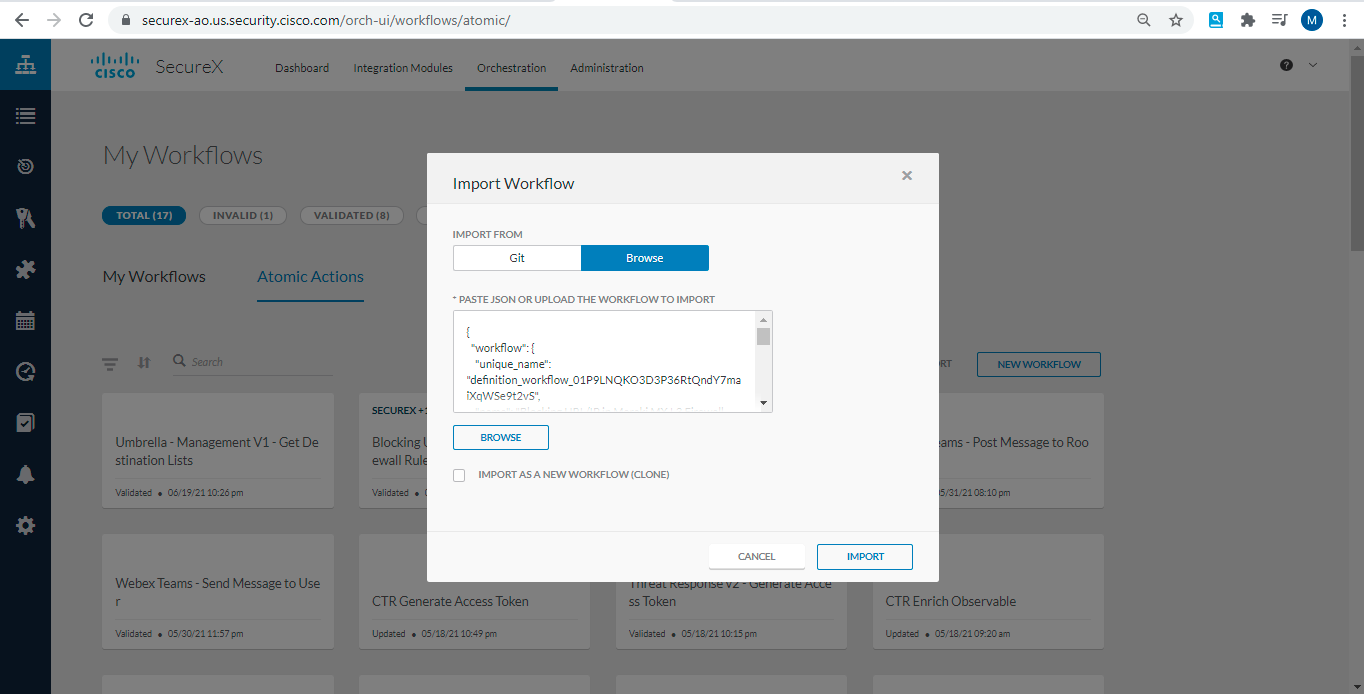
Task: Open the Chrome three-dot menu
Action: click(1344, 20)
